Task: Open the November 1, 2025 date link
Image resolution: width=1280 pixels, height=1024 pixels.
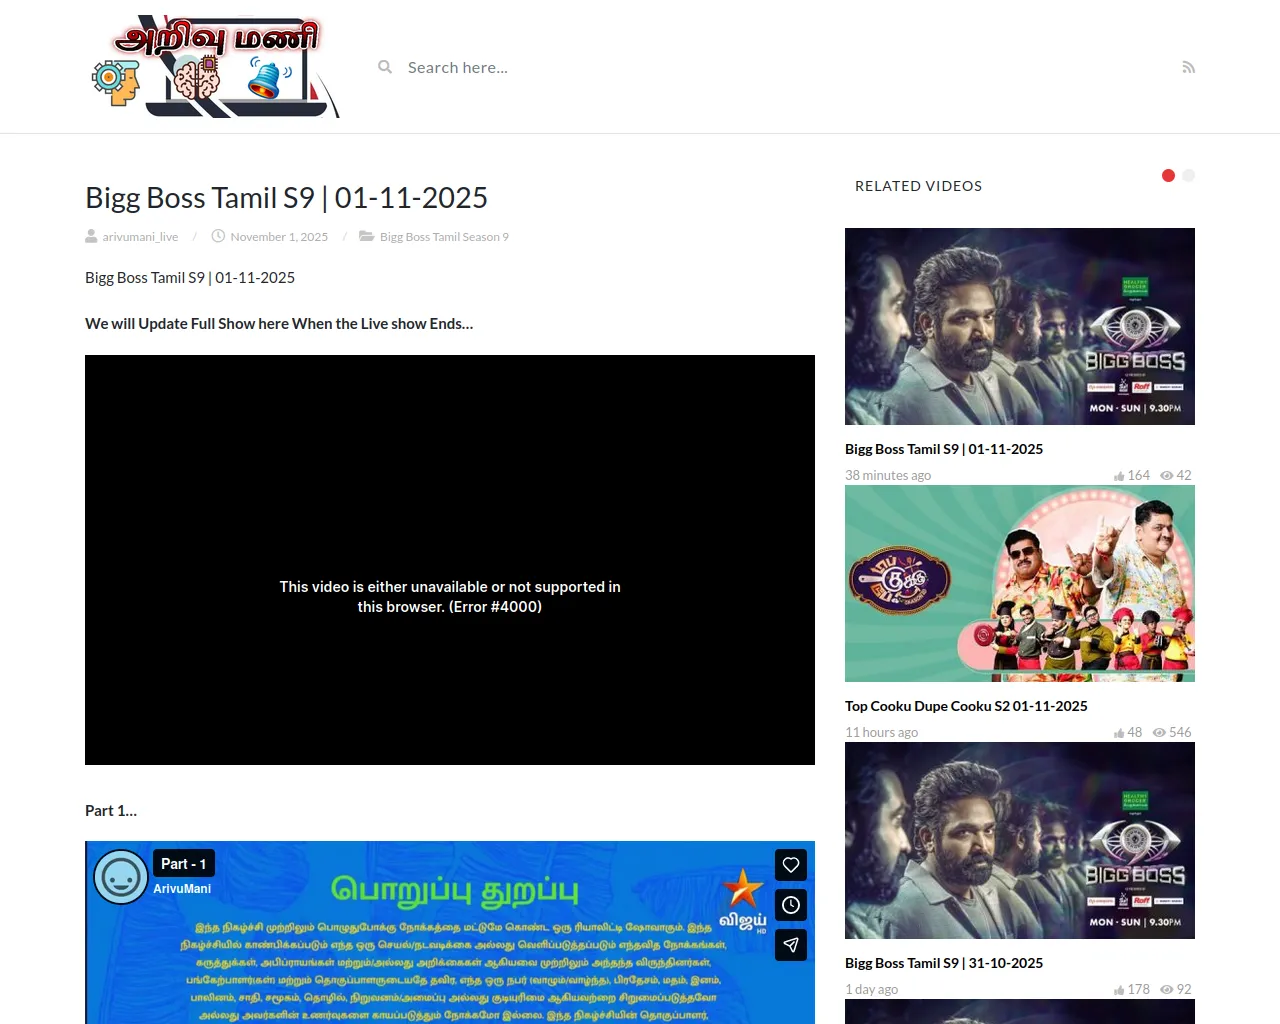Action: click(279, 237)
